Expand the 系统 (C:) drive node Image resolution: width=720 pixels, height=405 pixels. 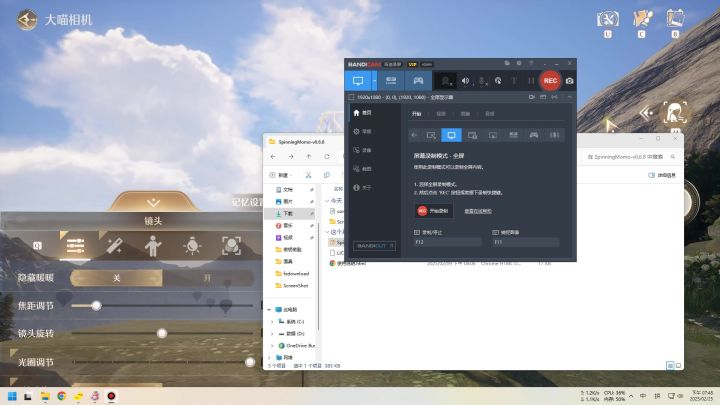click(x=272, y=321)
